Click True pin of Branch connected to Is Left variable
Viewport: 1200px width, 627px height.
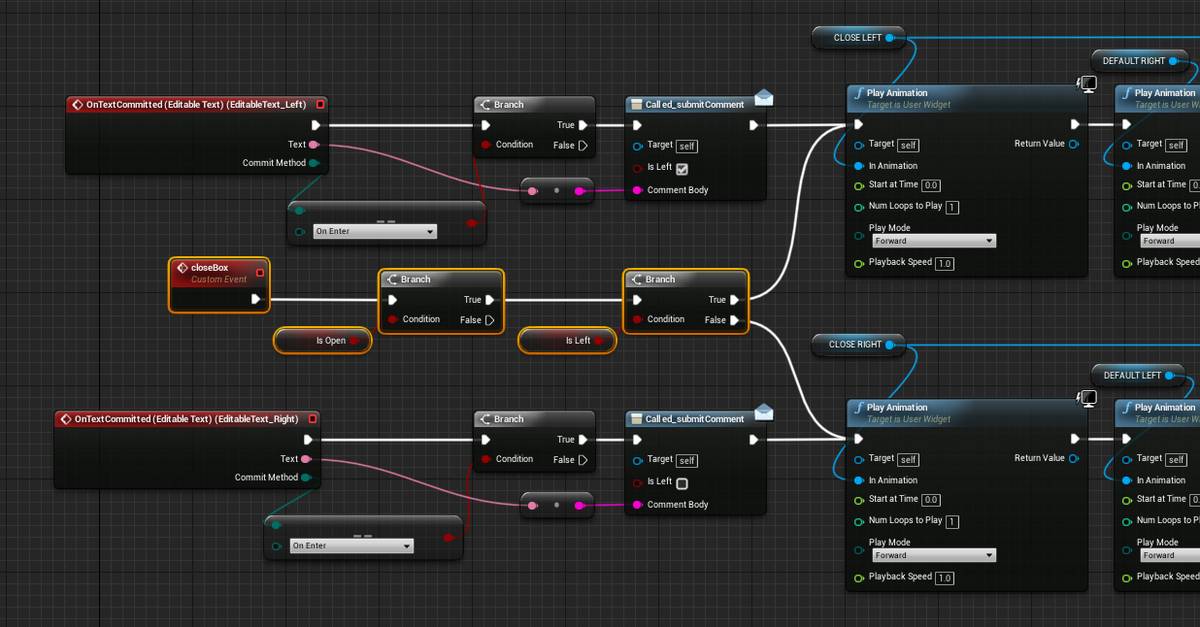click(x=734, y=300)
